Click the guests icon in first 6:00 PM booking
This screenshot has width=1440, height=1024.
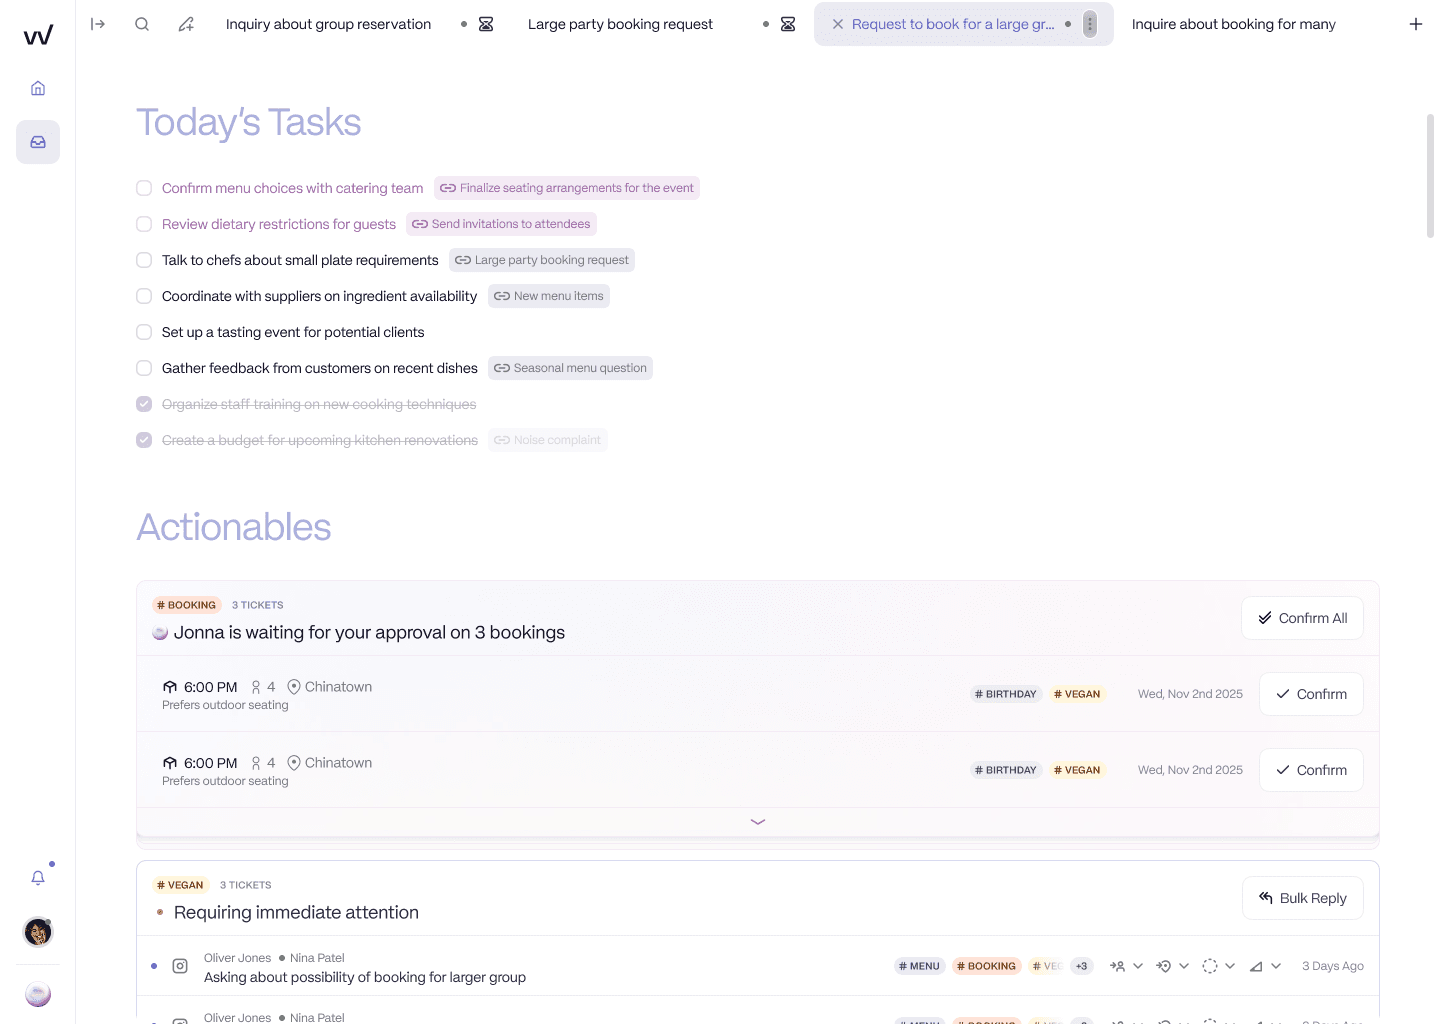click(x=256, y=687)
